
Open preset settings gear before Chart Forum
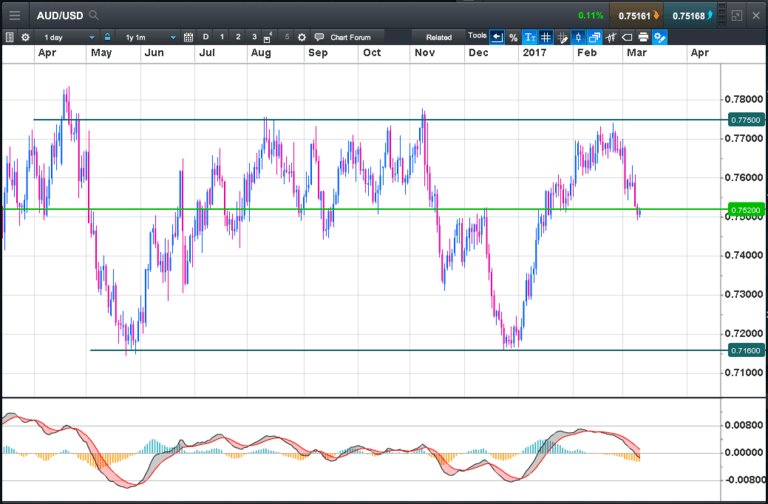click(302, 37)
